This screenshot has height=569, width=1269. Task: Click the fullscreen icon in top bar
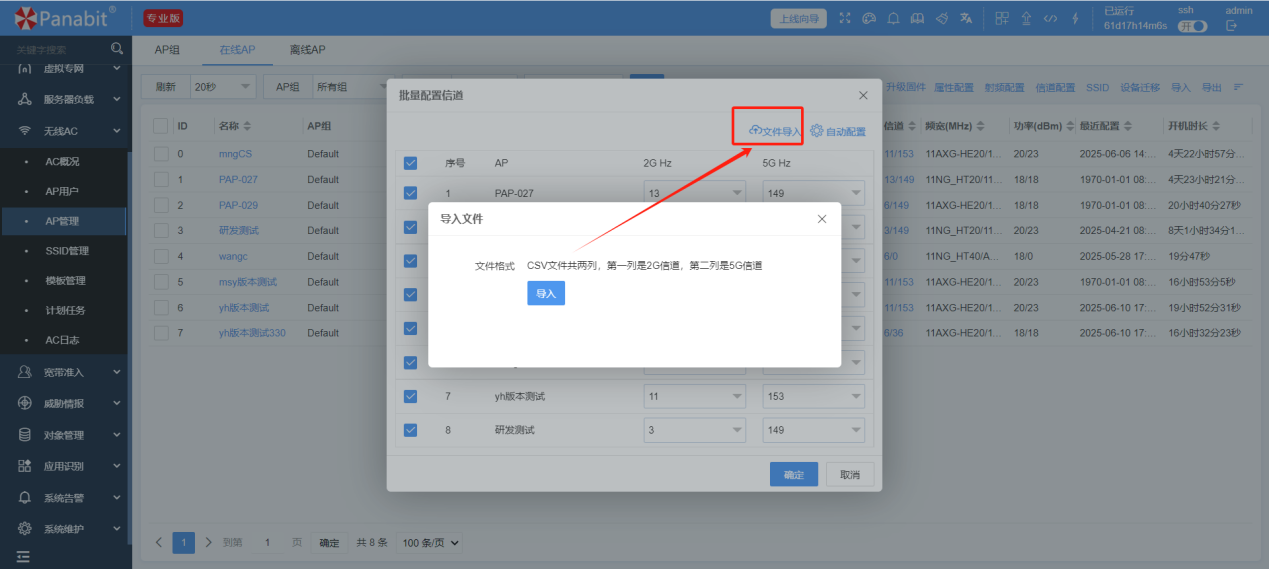[845, 18]
